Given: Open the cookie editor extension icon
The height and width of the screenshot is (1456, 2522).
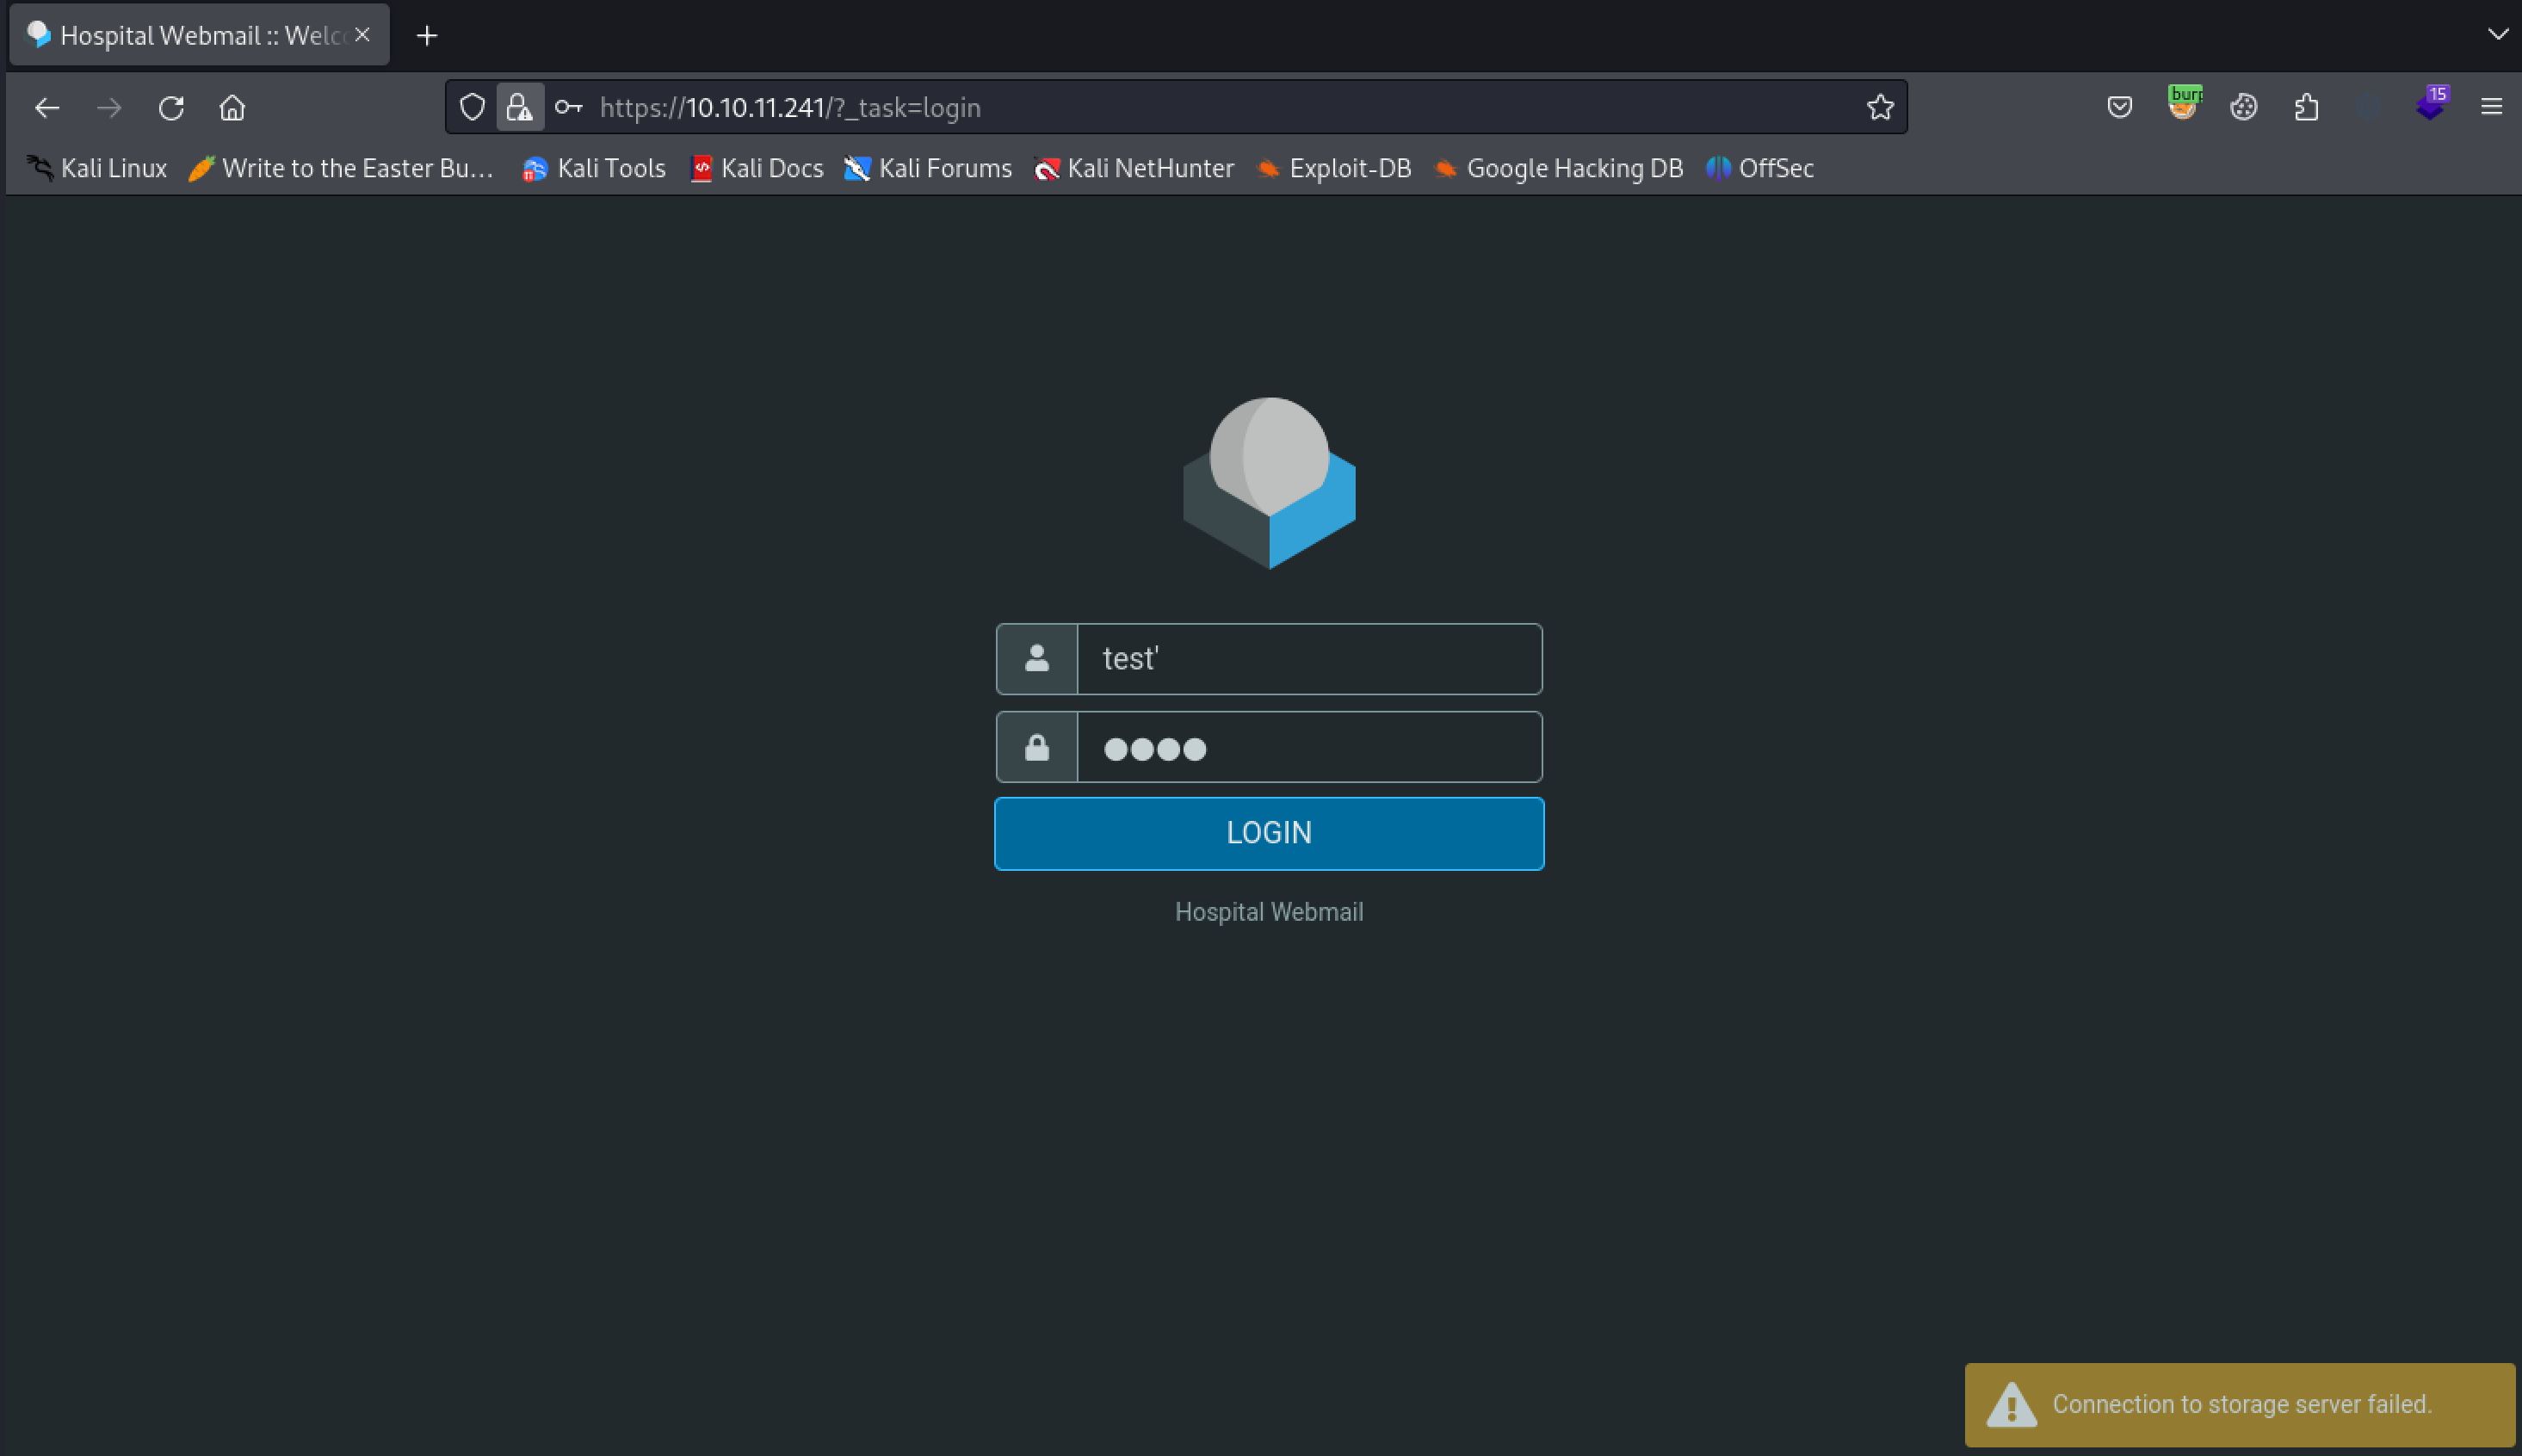Looking at the screenshot, I should [2244, 108].
